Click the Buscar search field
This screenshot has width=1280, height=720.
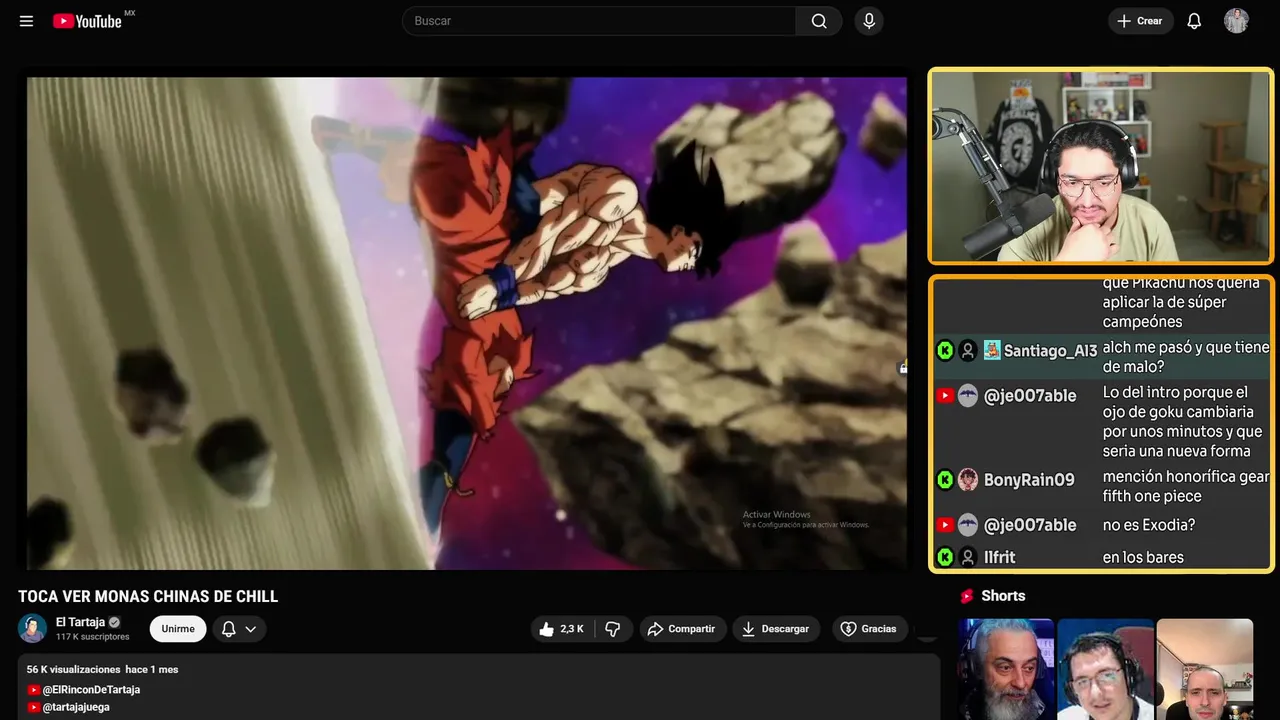click(599, 21)
